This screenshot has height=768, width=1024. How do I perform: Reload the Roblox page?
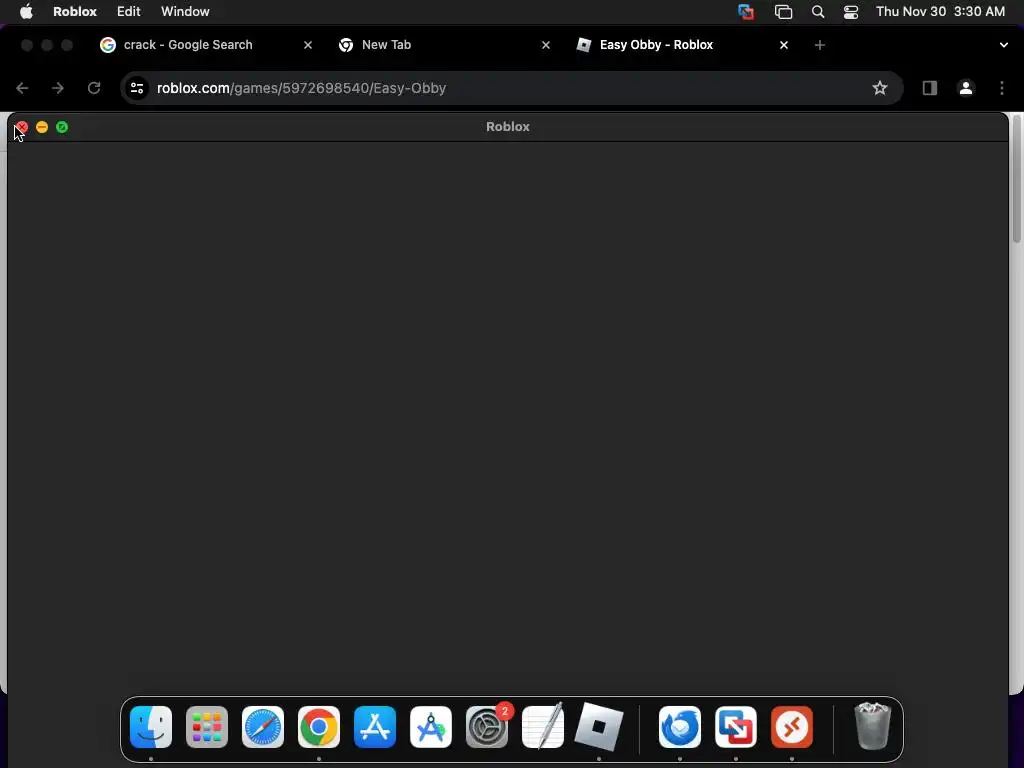[94, 88]
